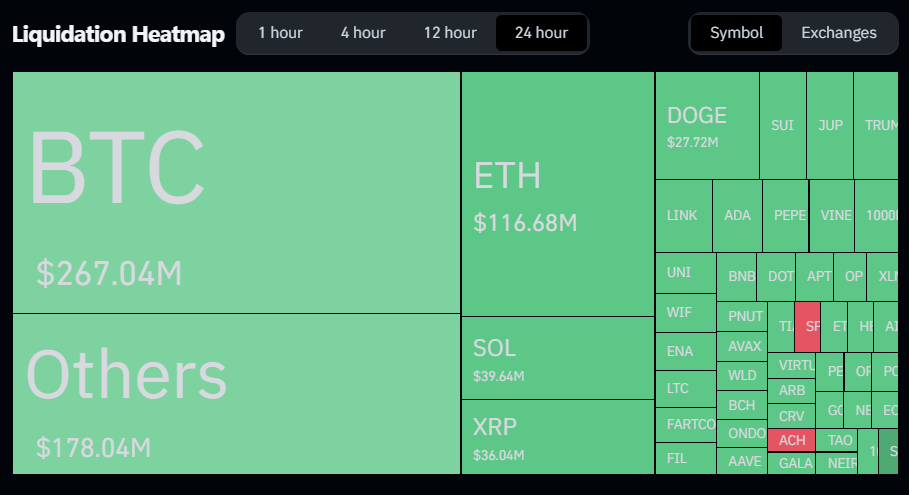Click the SOL $39.64M tile
The image size is (909, 495).
(x=558, y=358)
